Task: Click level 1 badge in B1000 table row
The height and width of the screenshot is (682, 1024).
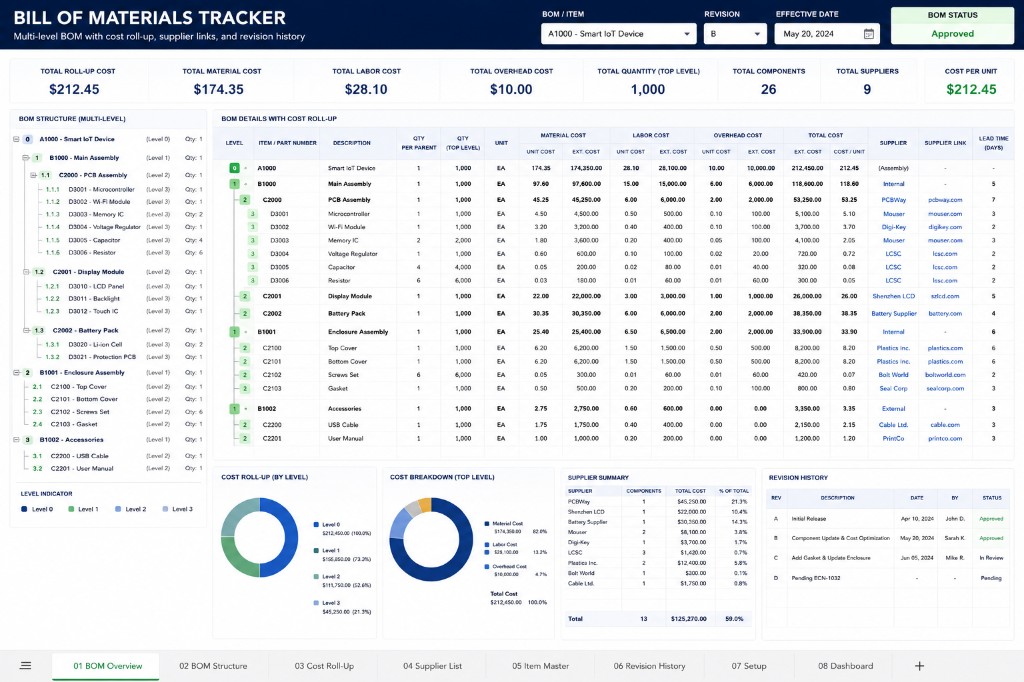Action: tap(234, 184)
